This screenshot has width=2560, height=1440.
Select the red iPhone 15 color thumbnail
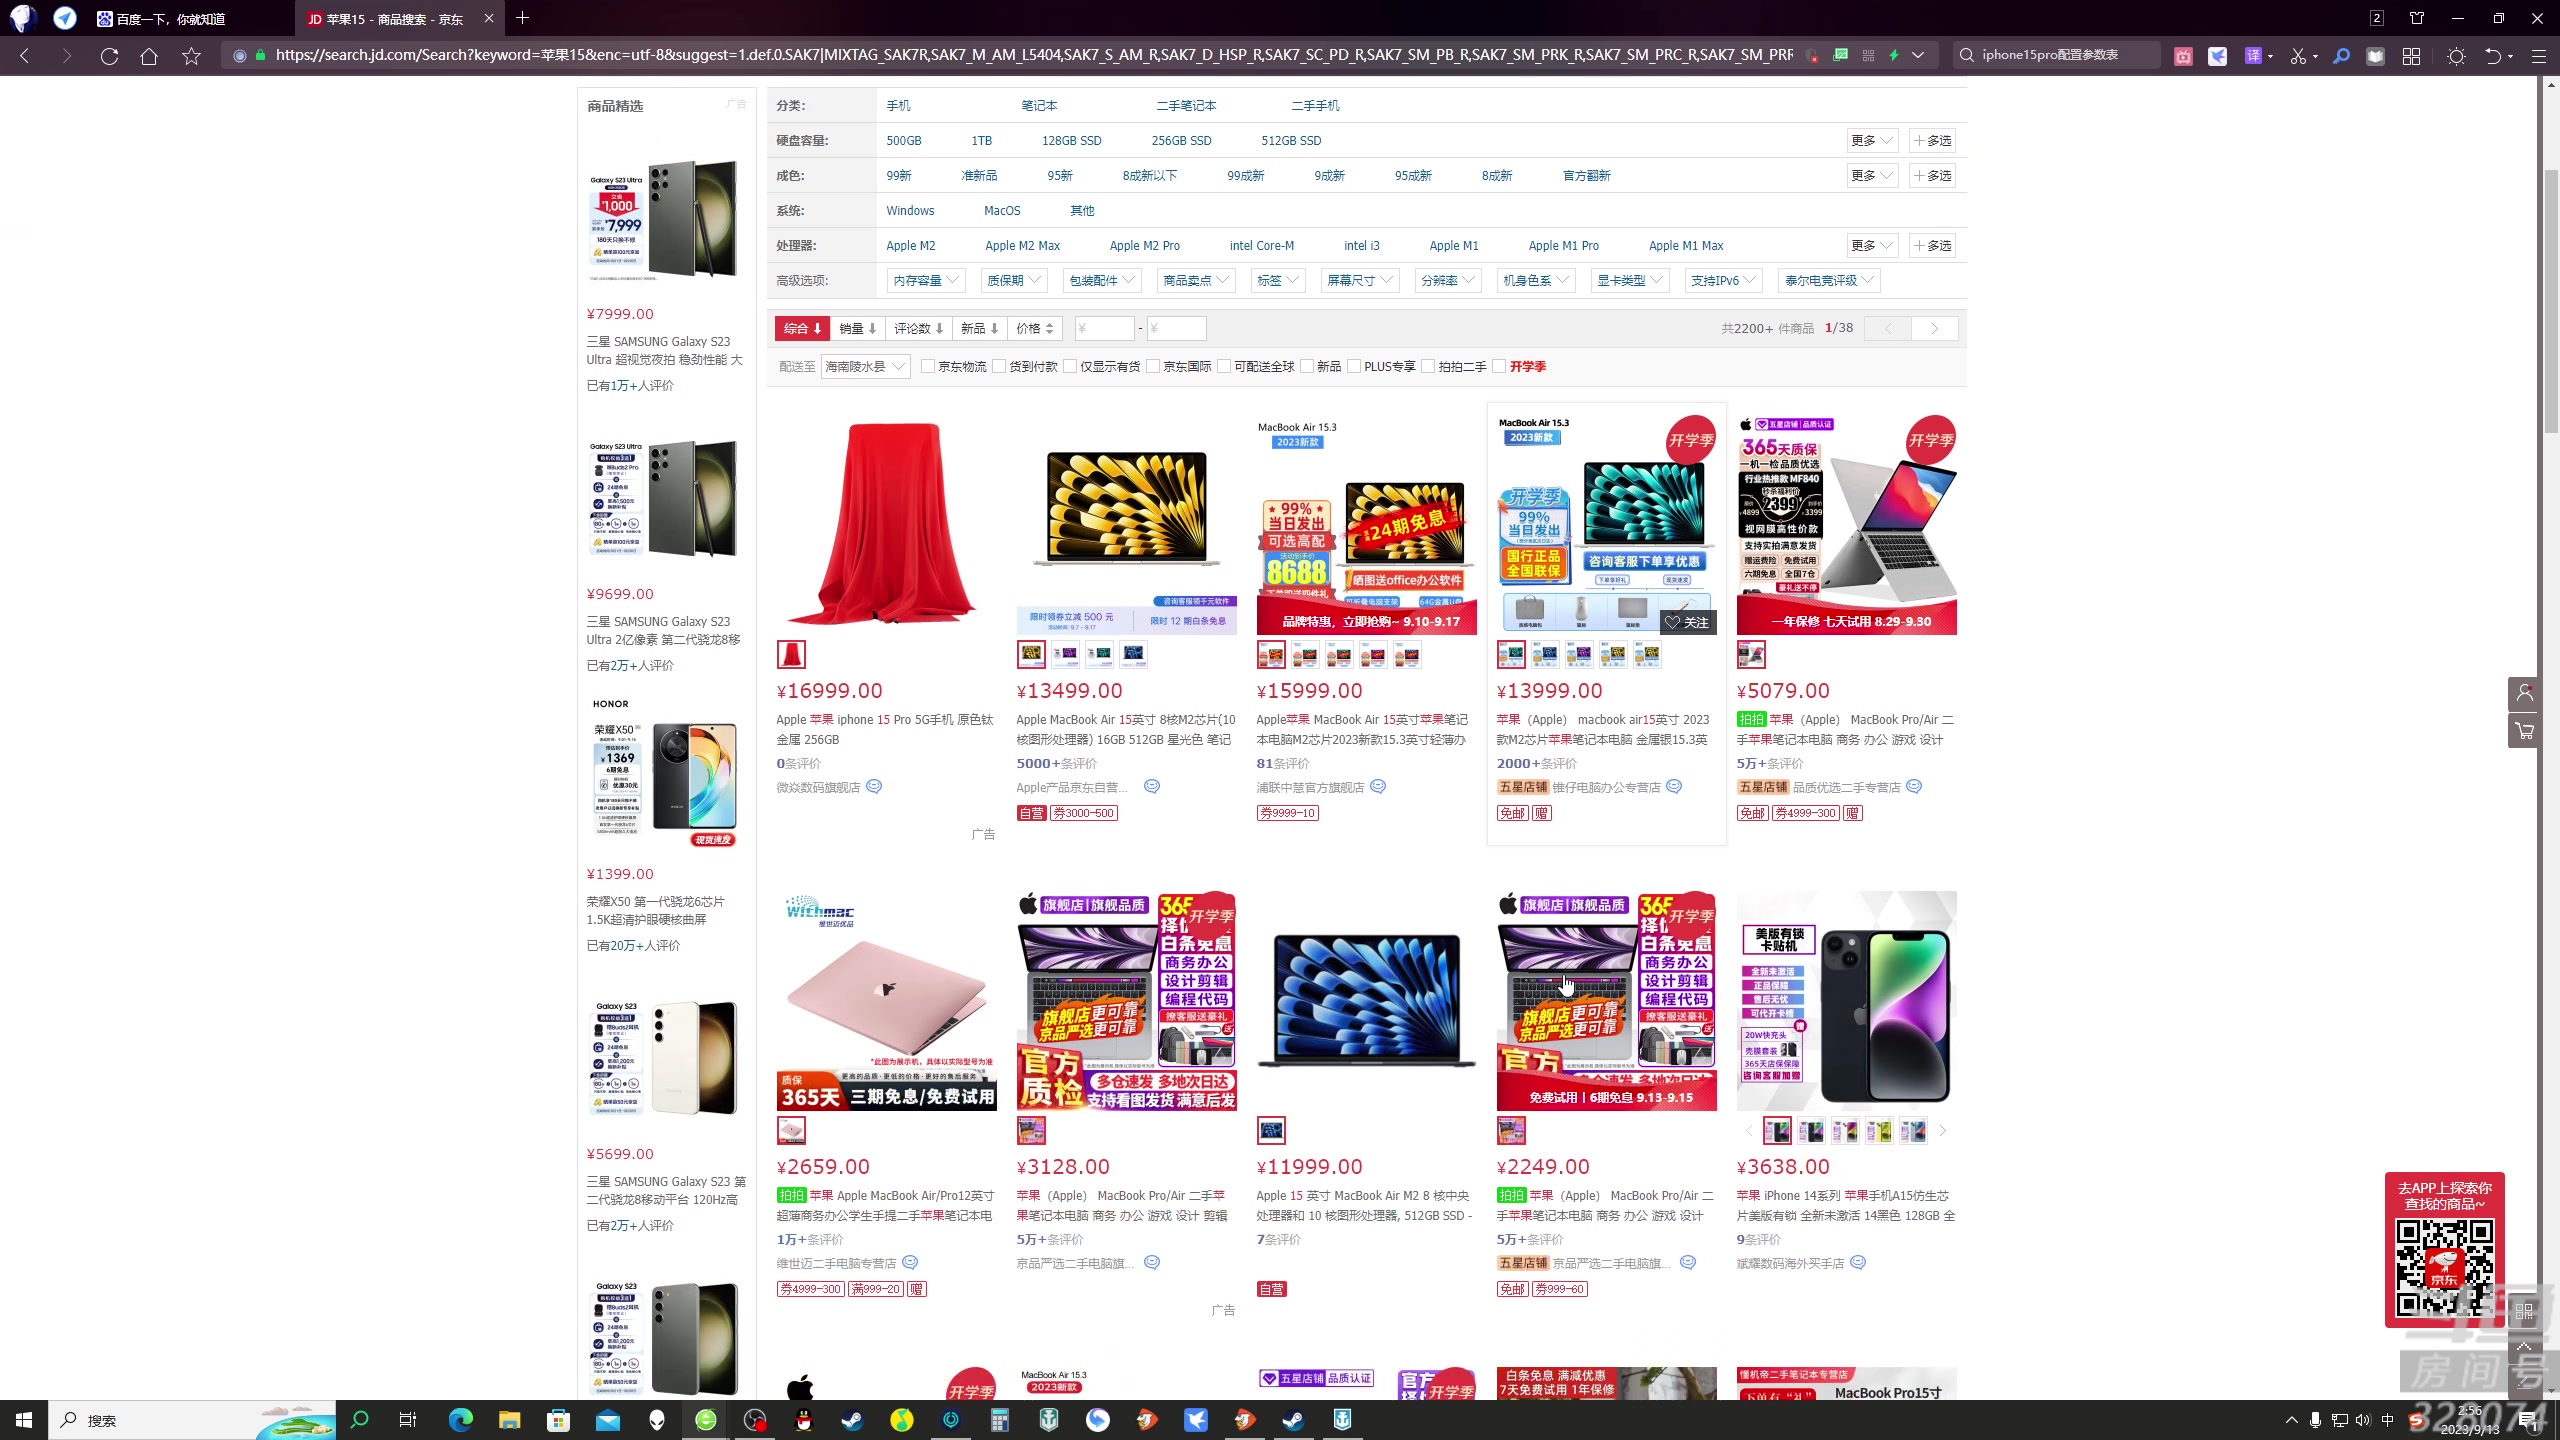[791, 655]
